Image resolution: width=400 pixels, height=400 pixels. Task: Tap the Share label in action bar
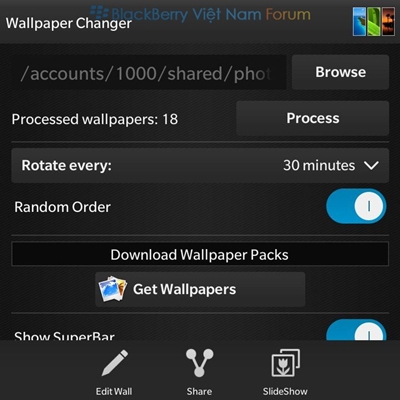point(199,391)
